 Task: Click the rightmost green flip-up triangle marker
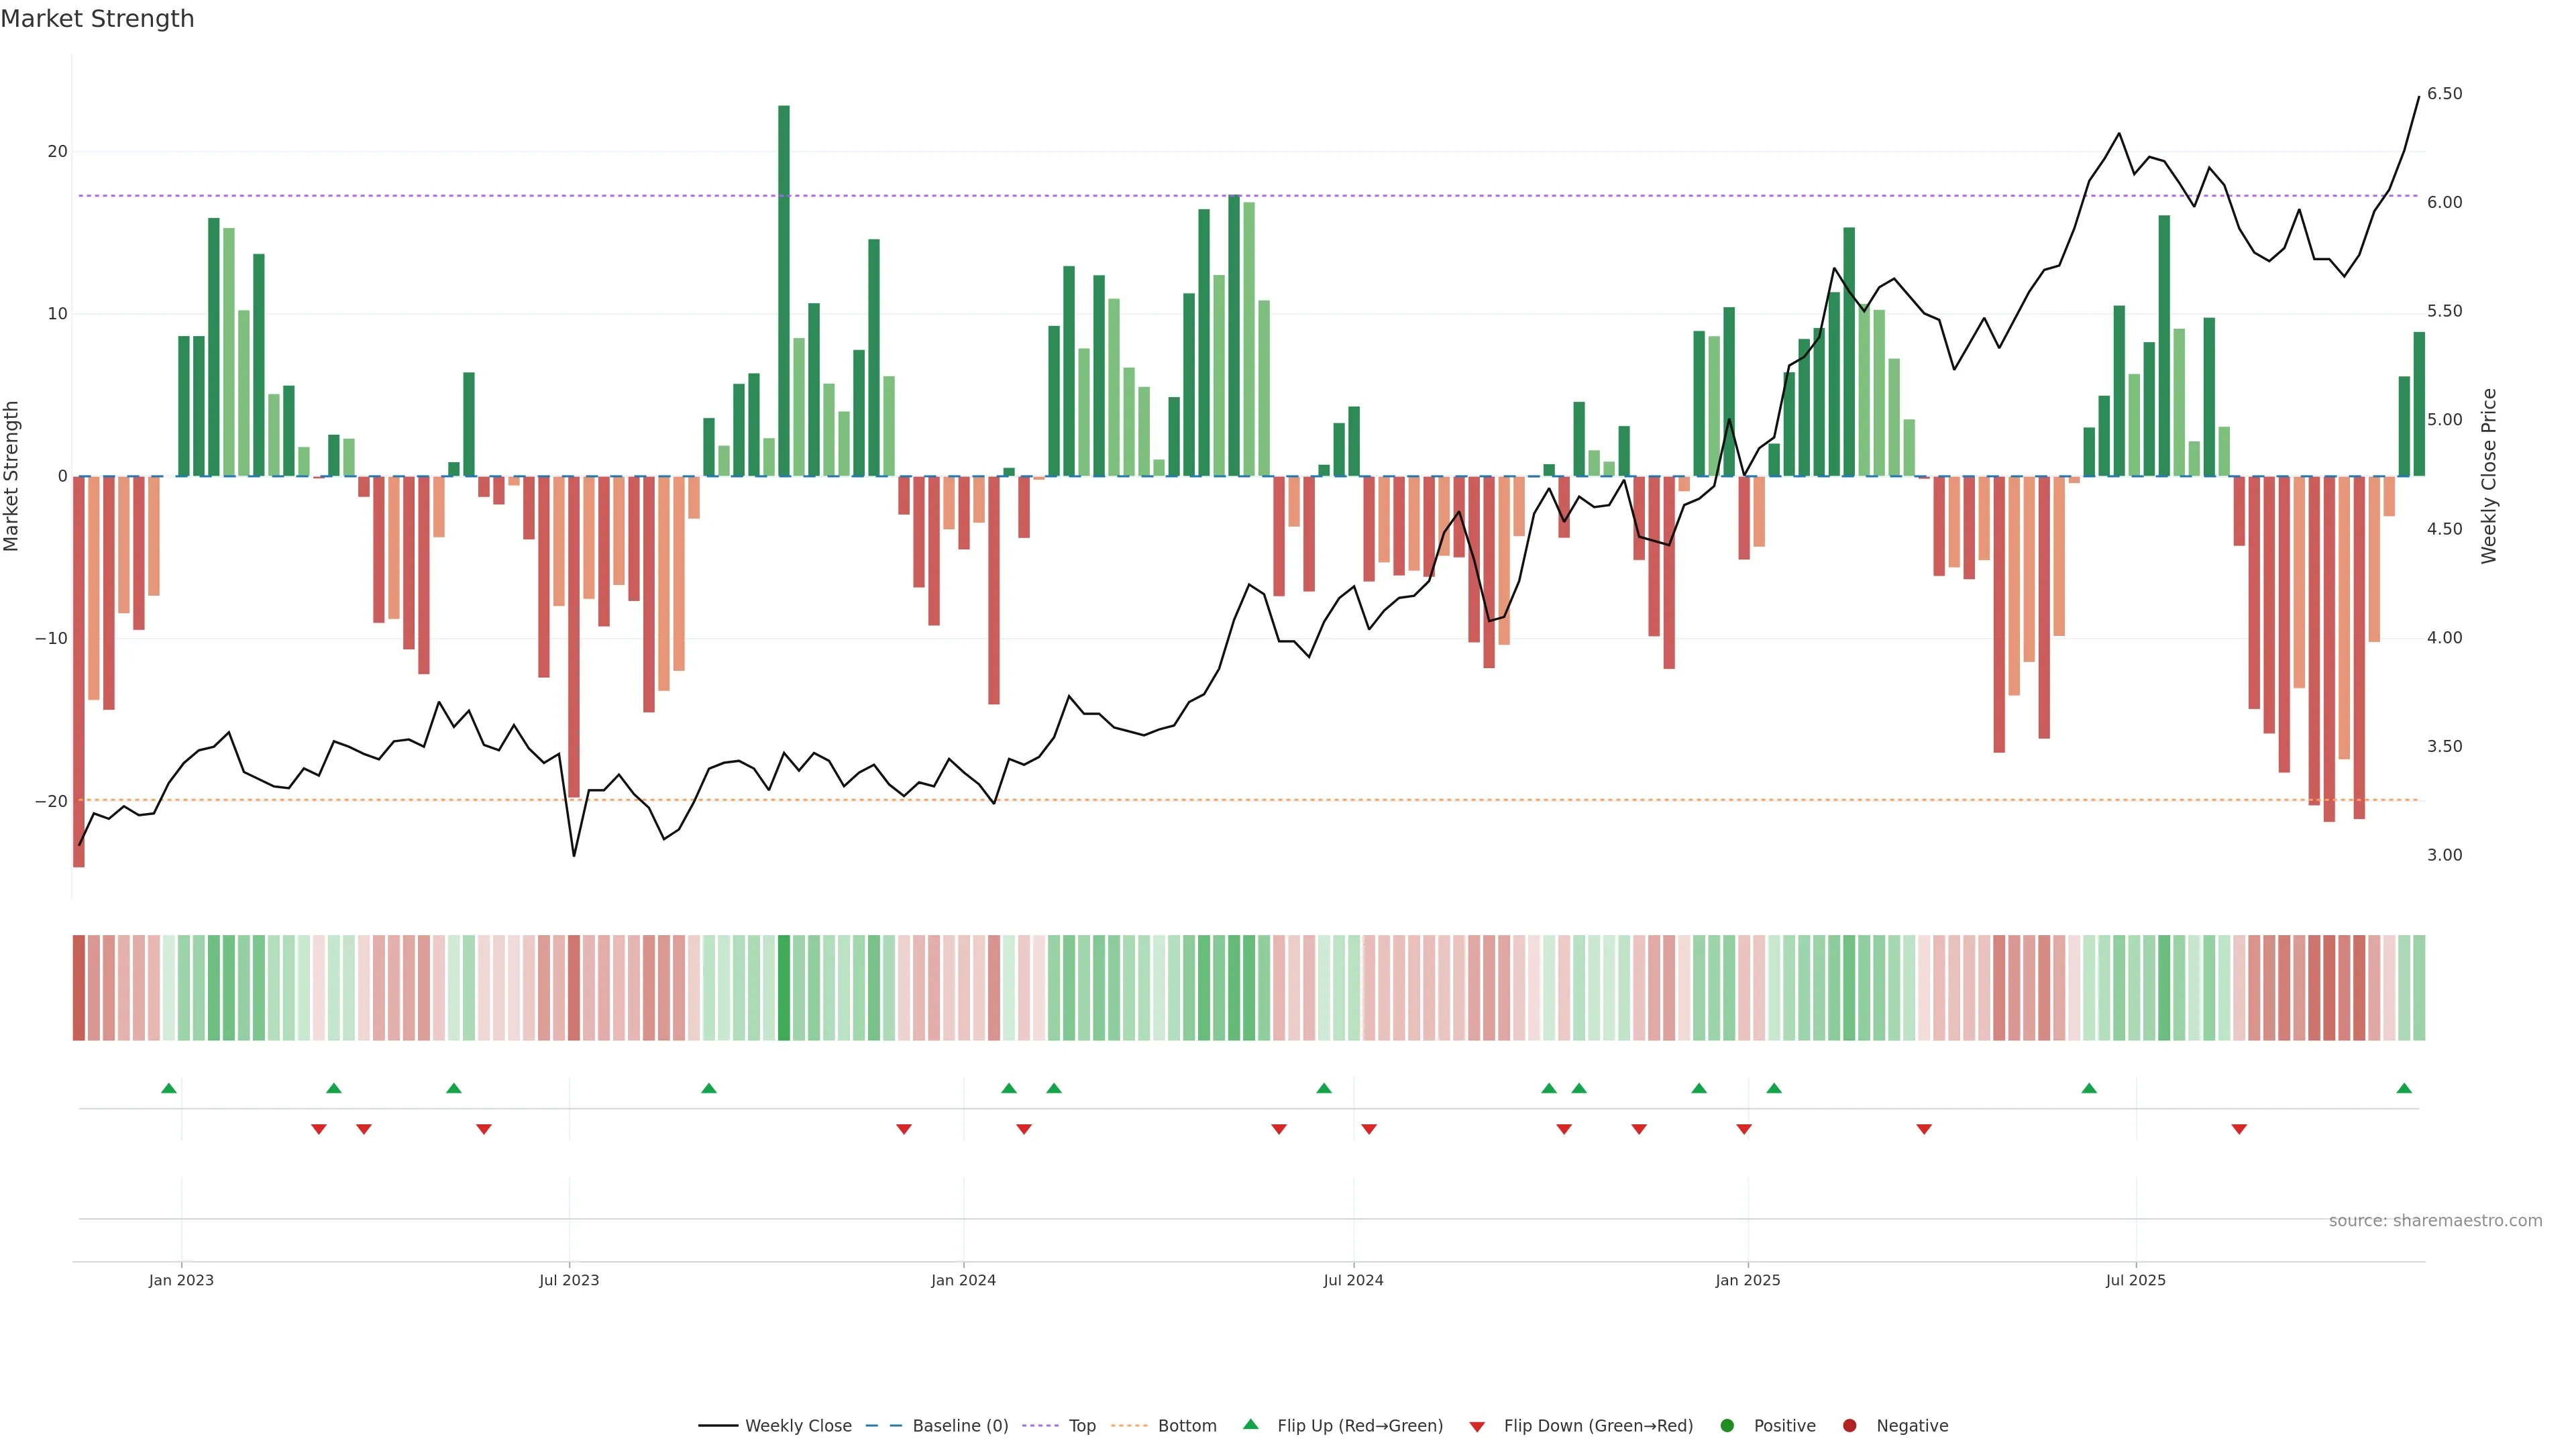[2404, 1088]
